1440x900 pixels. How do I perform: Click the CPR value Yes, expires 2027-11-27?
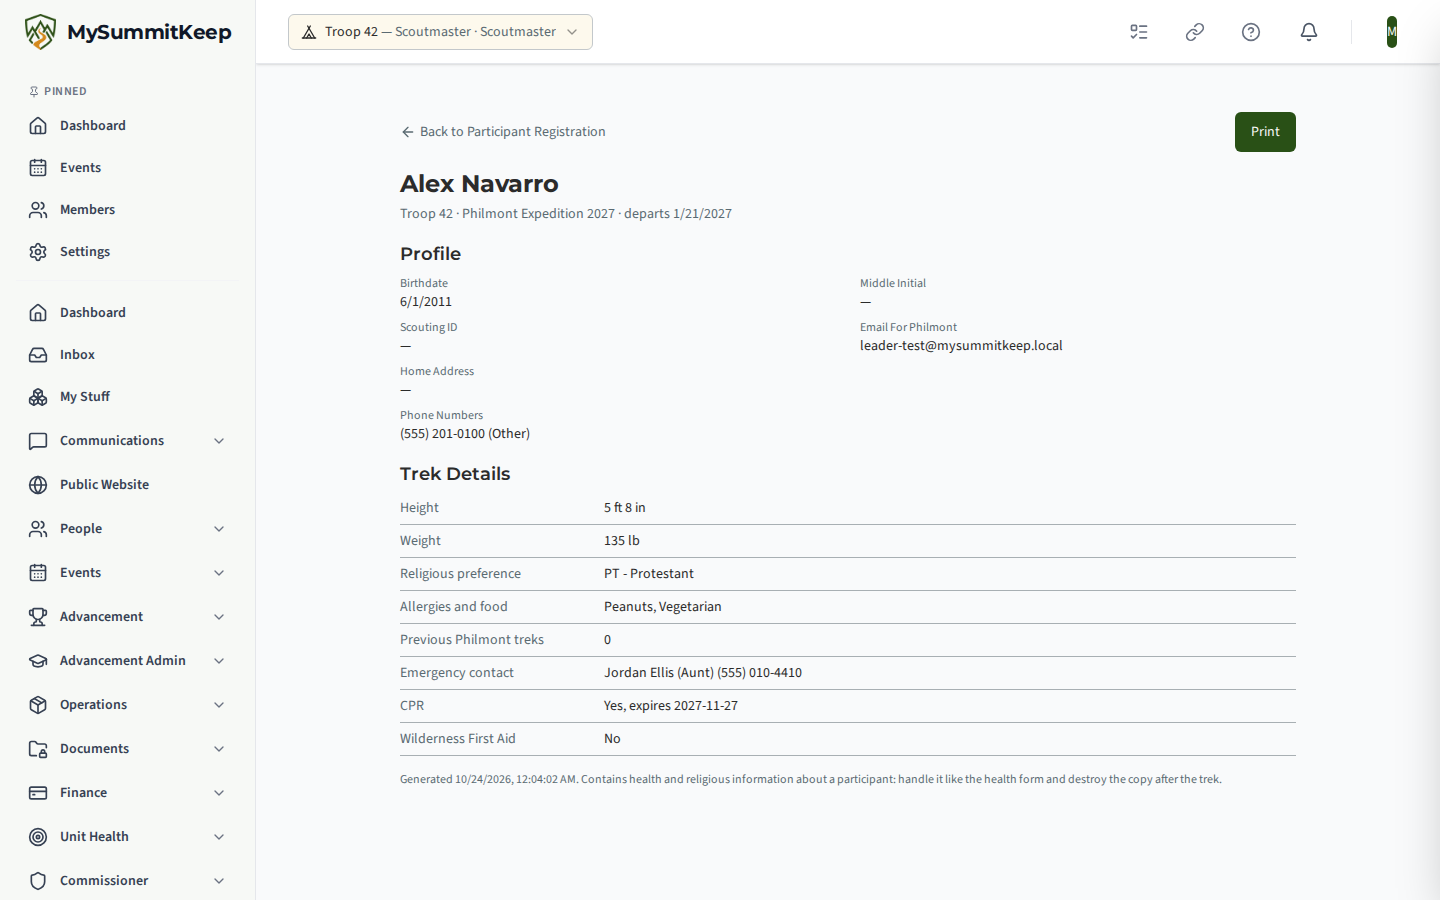(671, 706)
